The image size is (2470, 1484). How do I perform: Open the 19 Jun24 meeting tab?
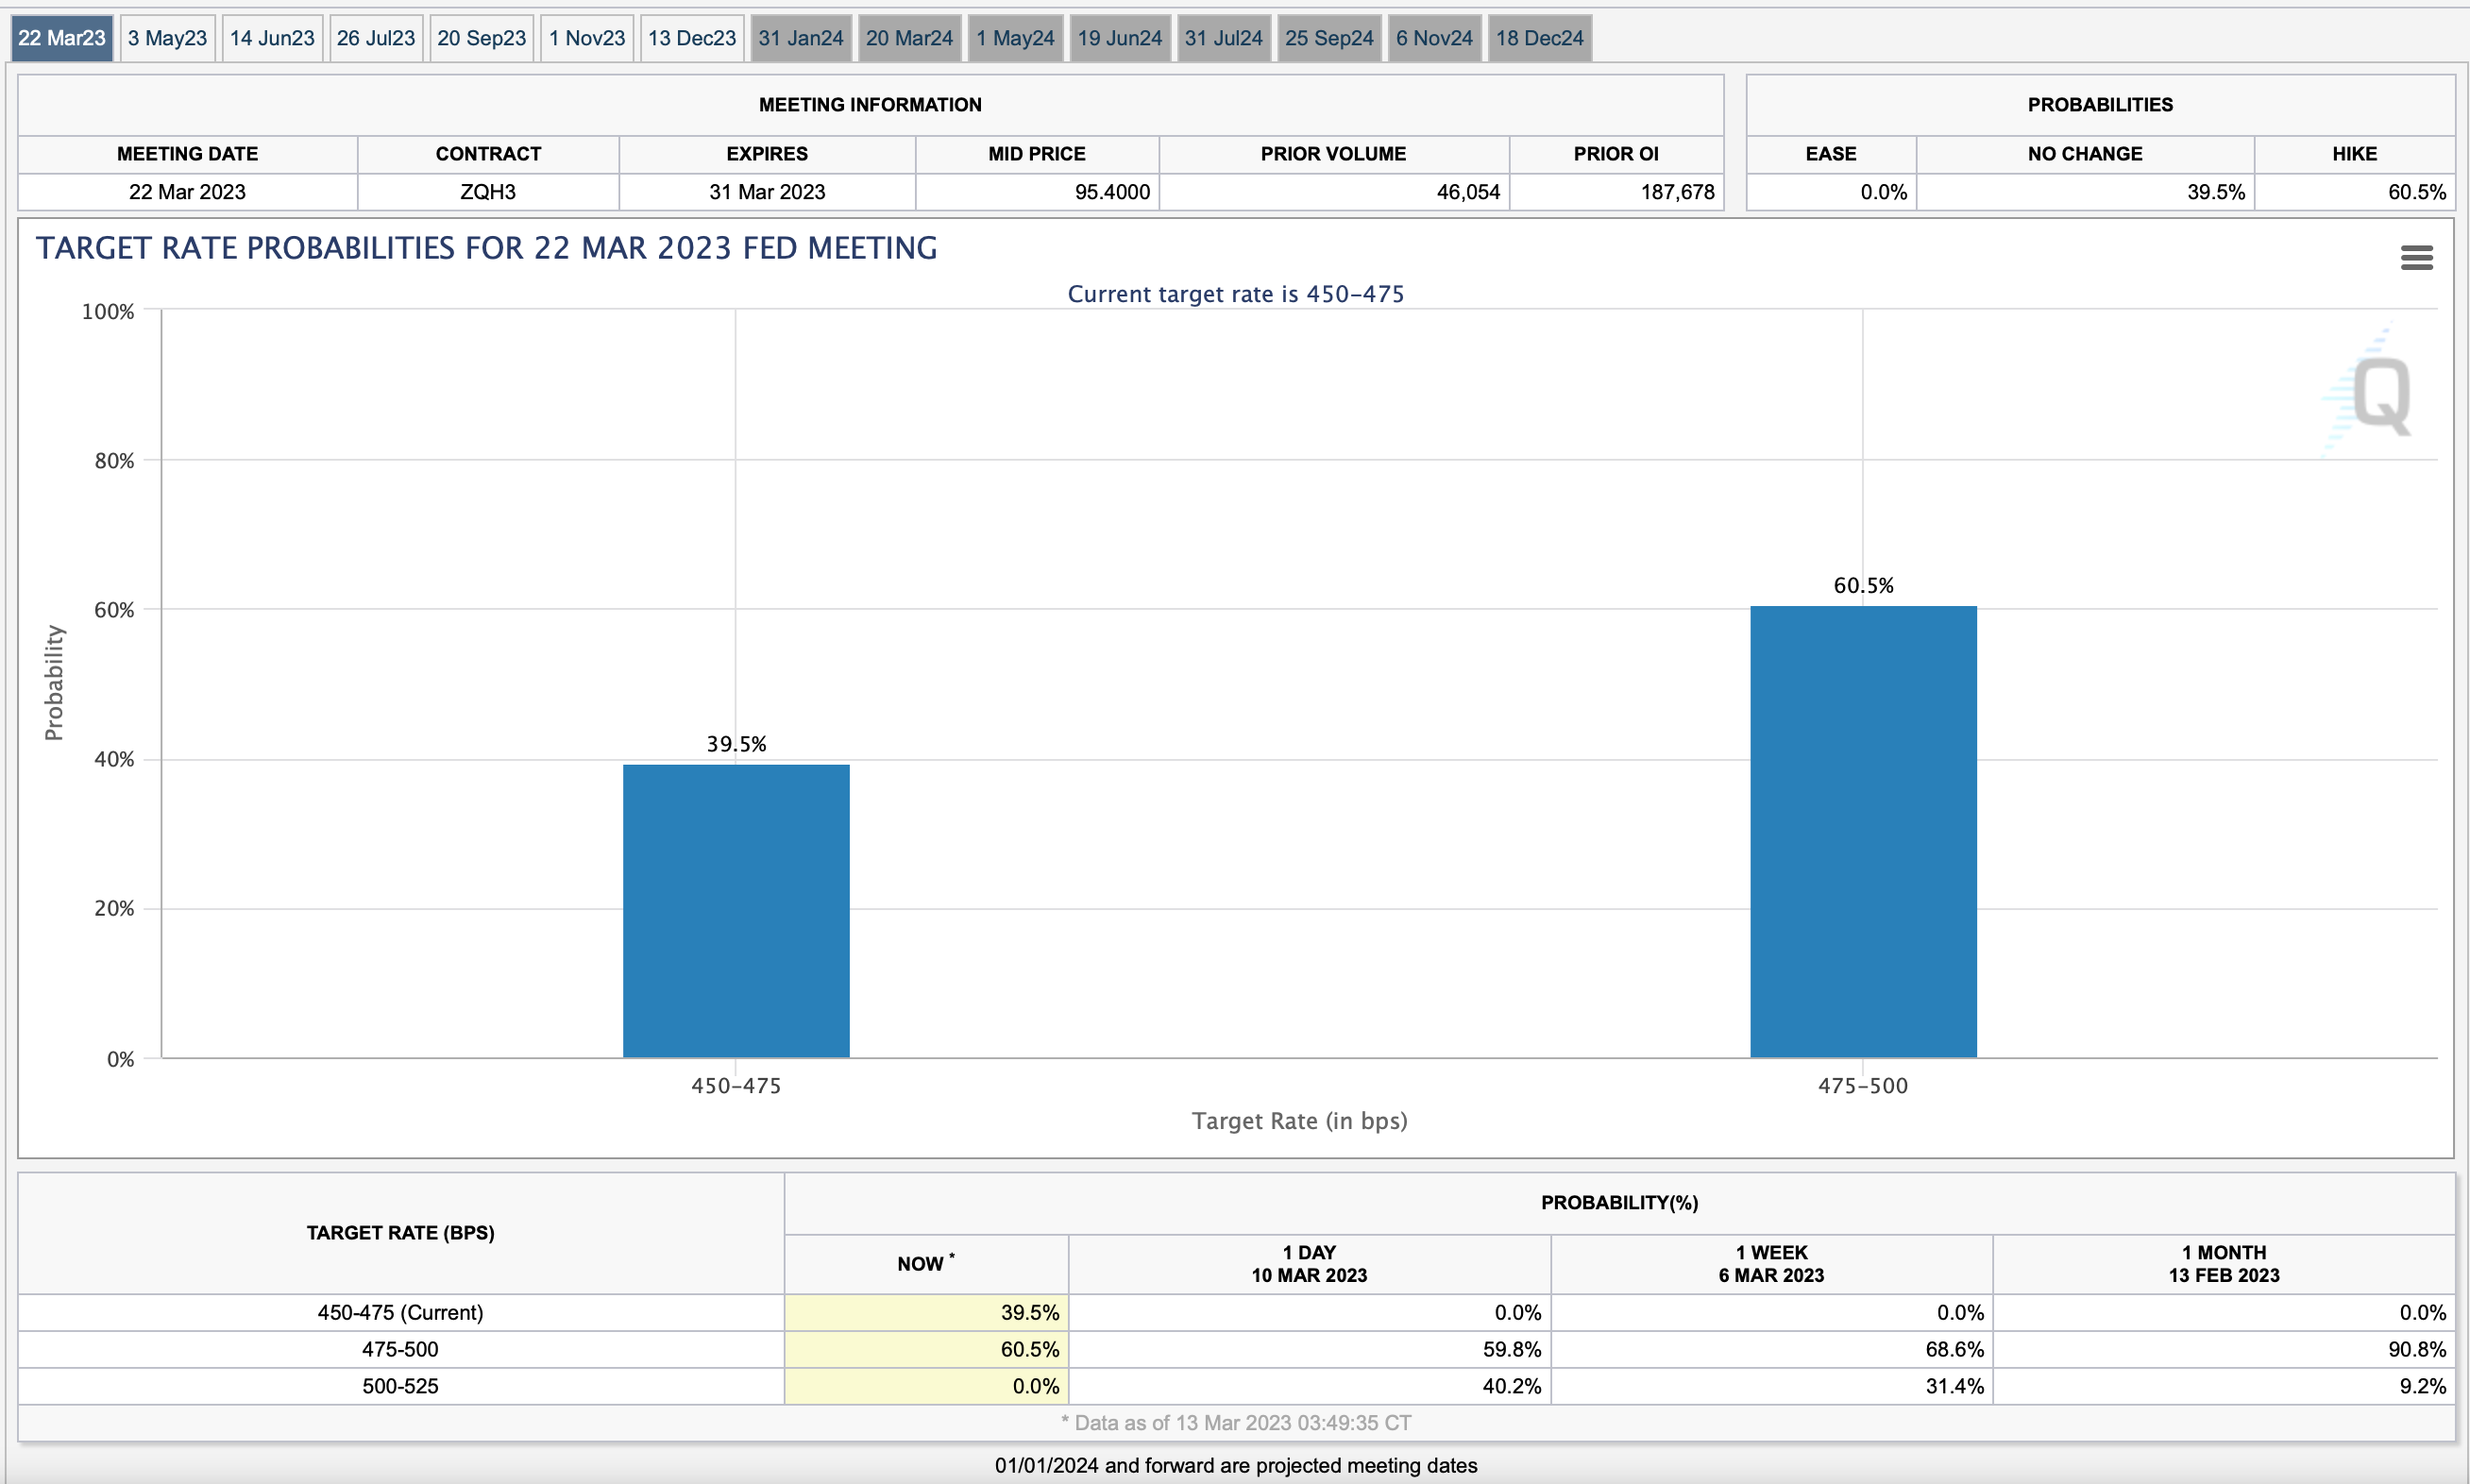point(1120,38)
